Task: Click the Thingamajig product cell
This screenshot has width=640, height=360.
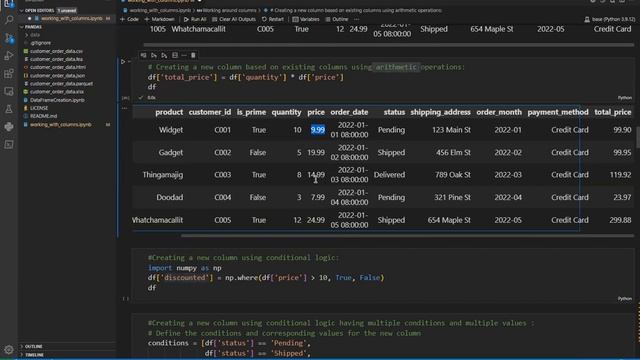Action: (x=162, y=175)
